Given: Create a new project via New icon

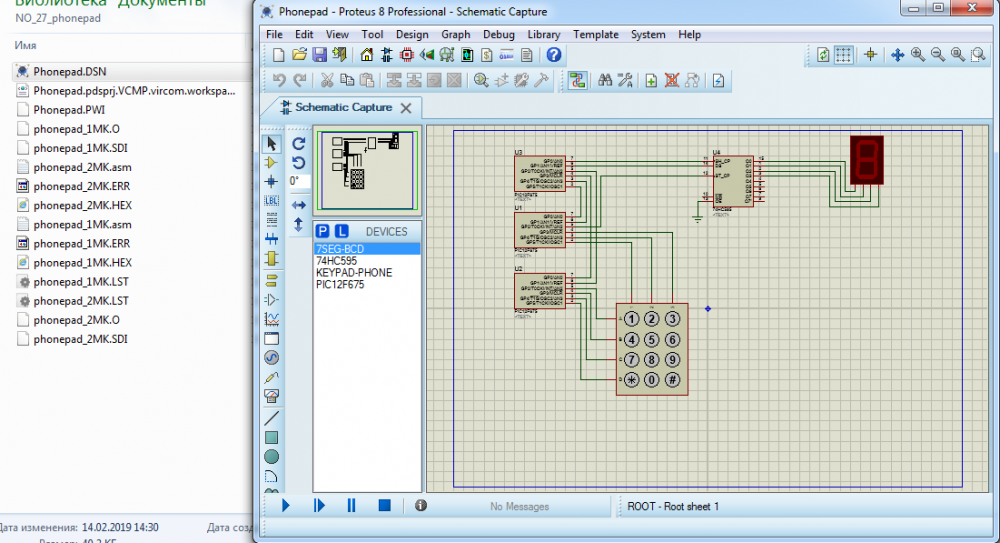Looking at the screenshot, I should click(278, 55).
